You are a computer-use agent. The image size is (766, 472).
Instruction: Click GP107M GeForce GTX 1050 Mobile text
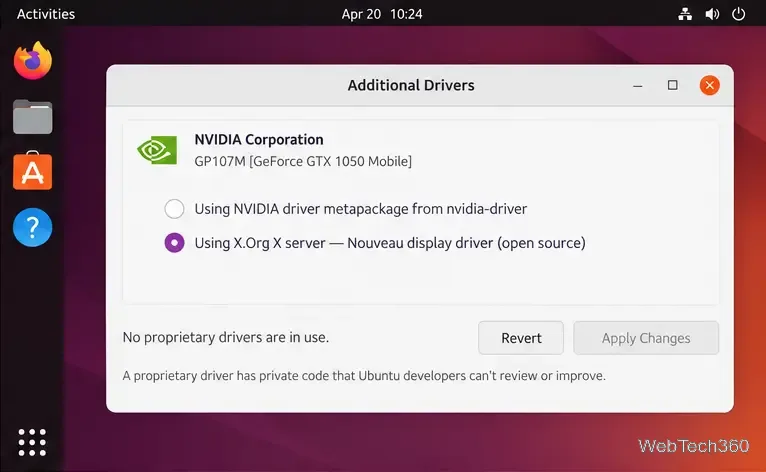(x=303, y=161)
